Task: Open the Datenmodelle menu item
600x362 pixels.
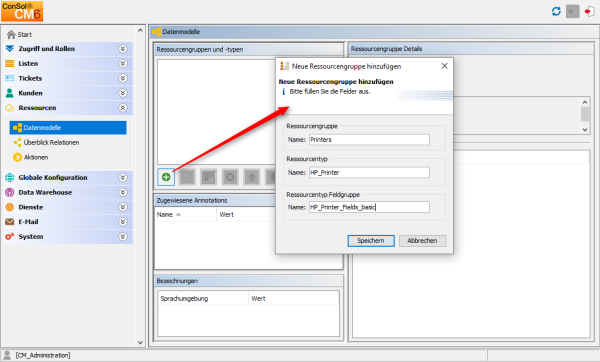Action: tap(68, 128)
